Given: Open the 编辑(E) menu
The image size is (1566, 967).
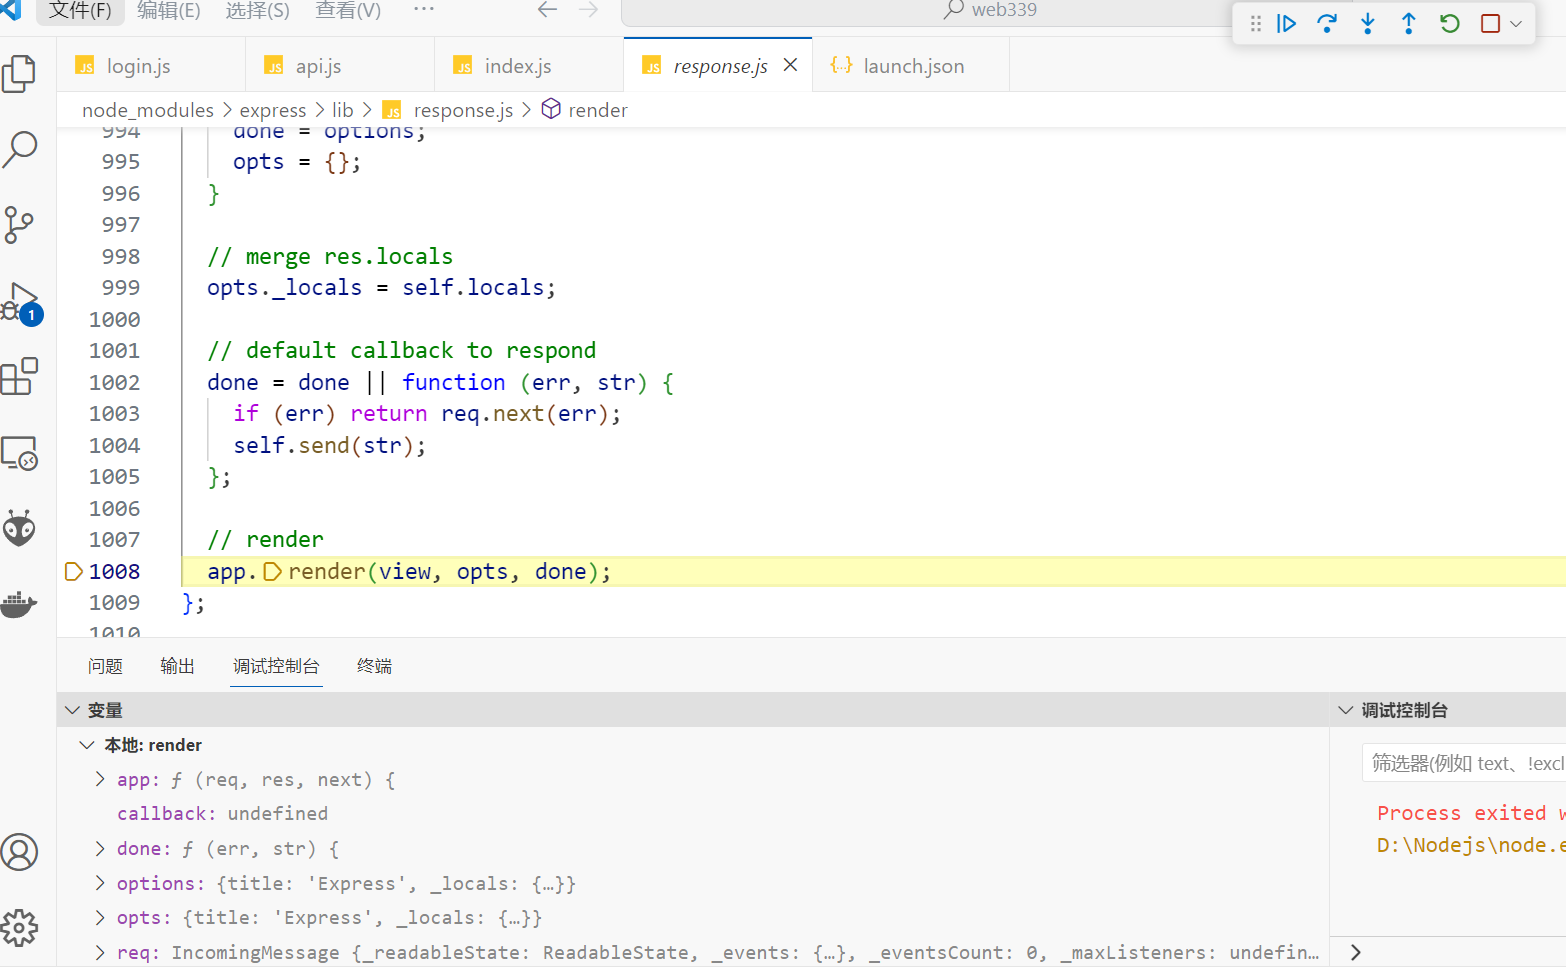Looking at the screenshot, I should (x=168, y=10).
